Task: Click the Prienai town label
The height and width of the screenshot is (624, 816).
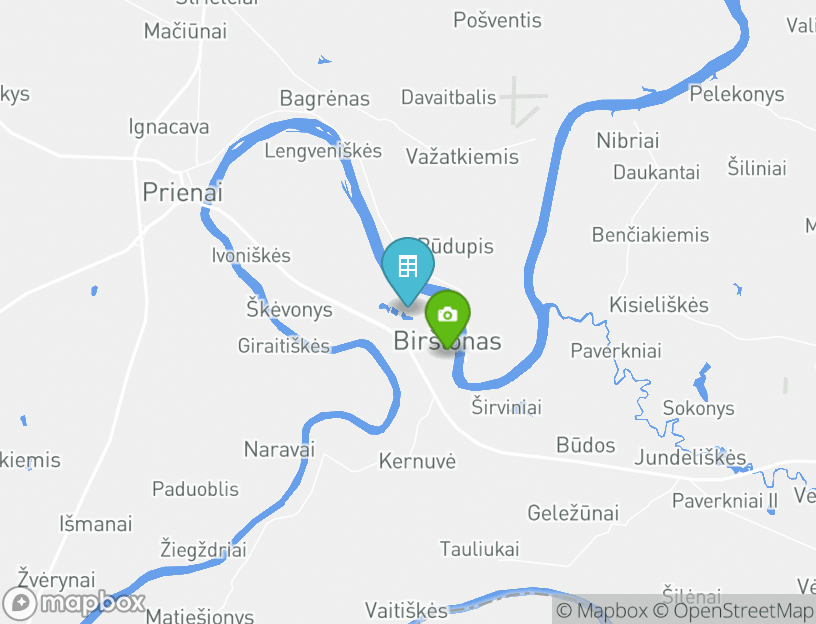Action: 183,193
